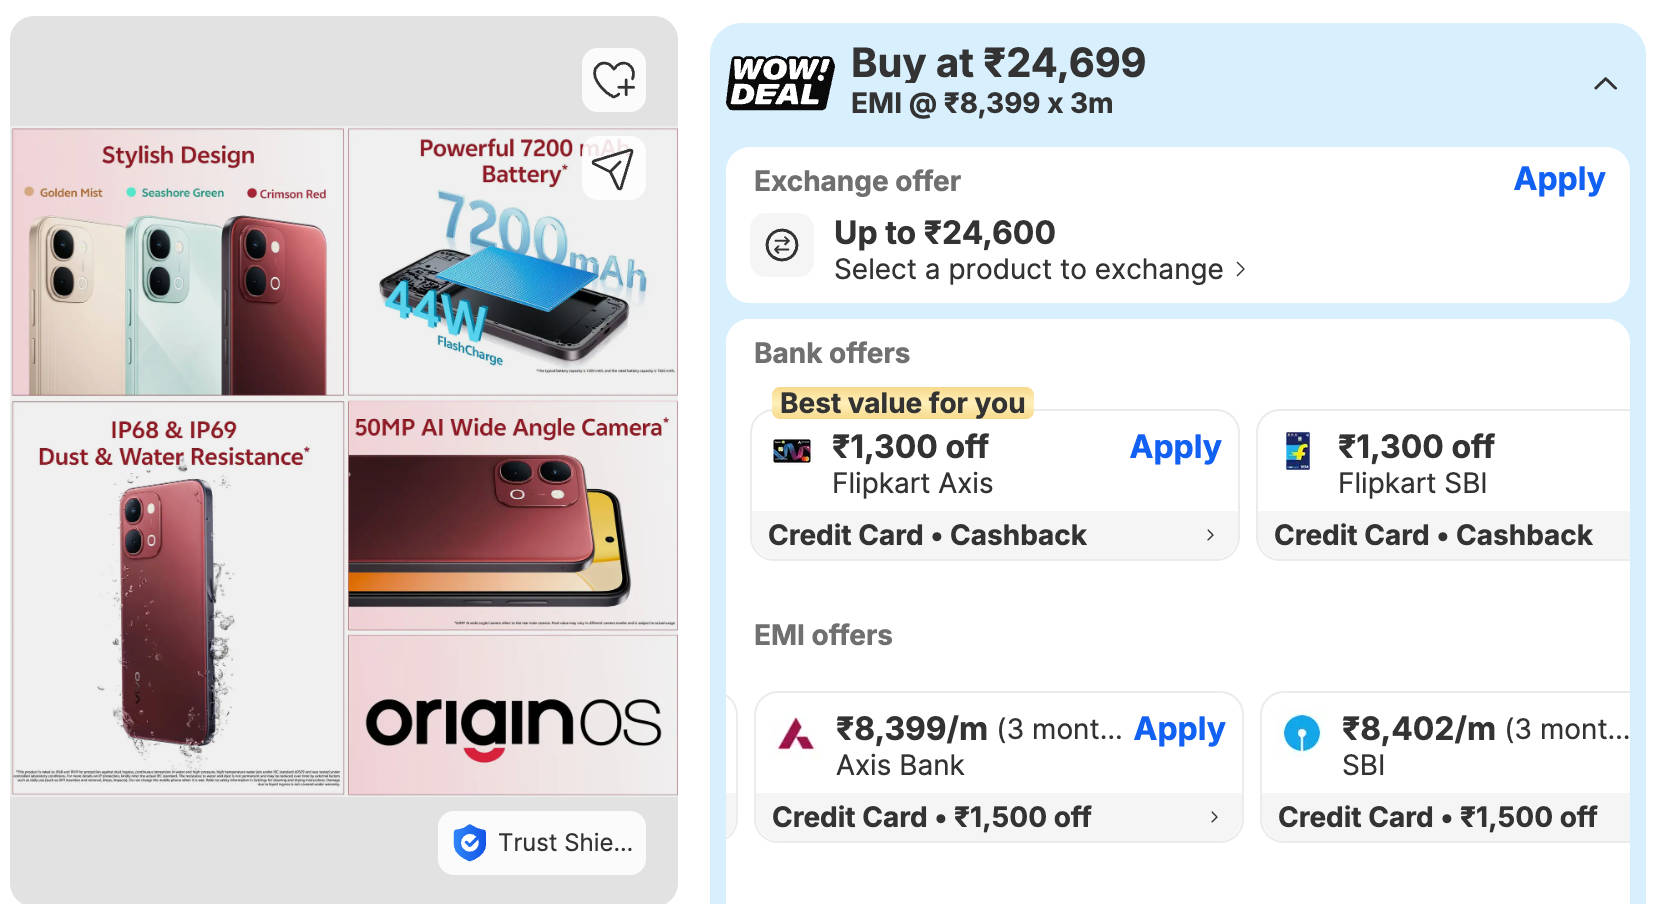Click the exchange swap arrows icon
Viewport: 1672px width, 904px height.
pyautogui.click(x=782, y=245)
